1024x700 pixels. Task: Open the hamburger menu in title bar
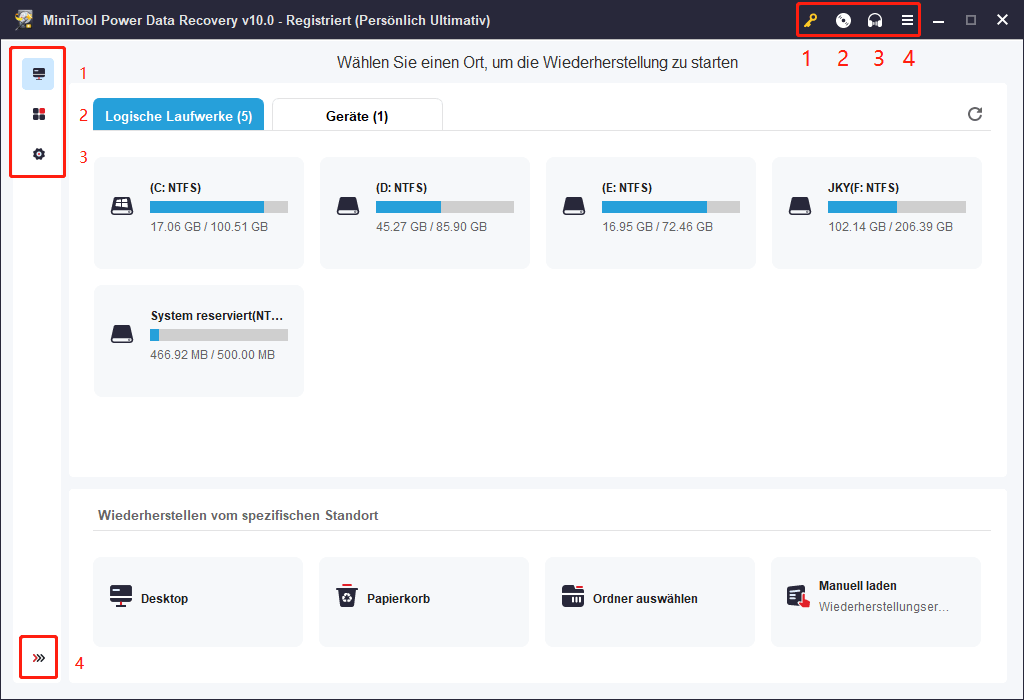pos(907,20)
